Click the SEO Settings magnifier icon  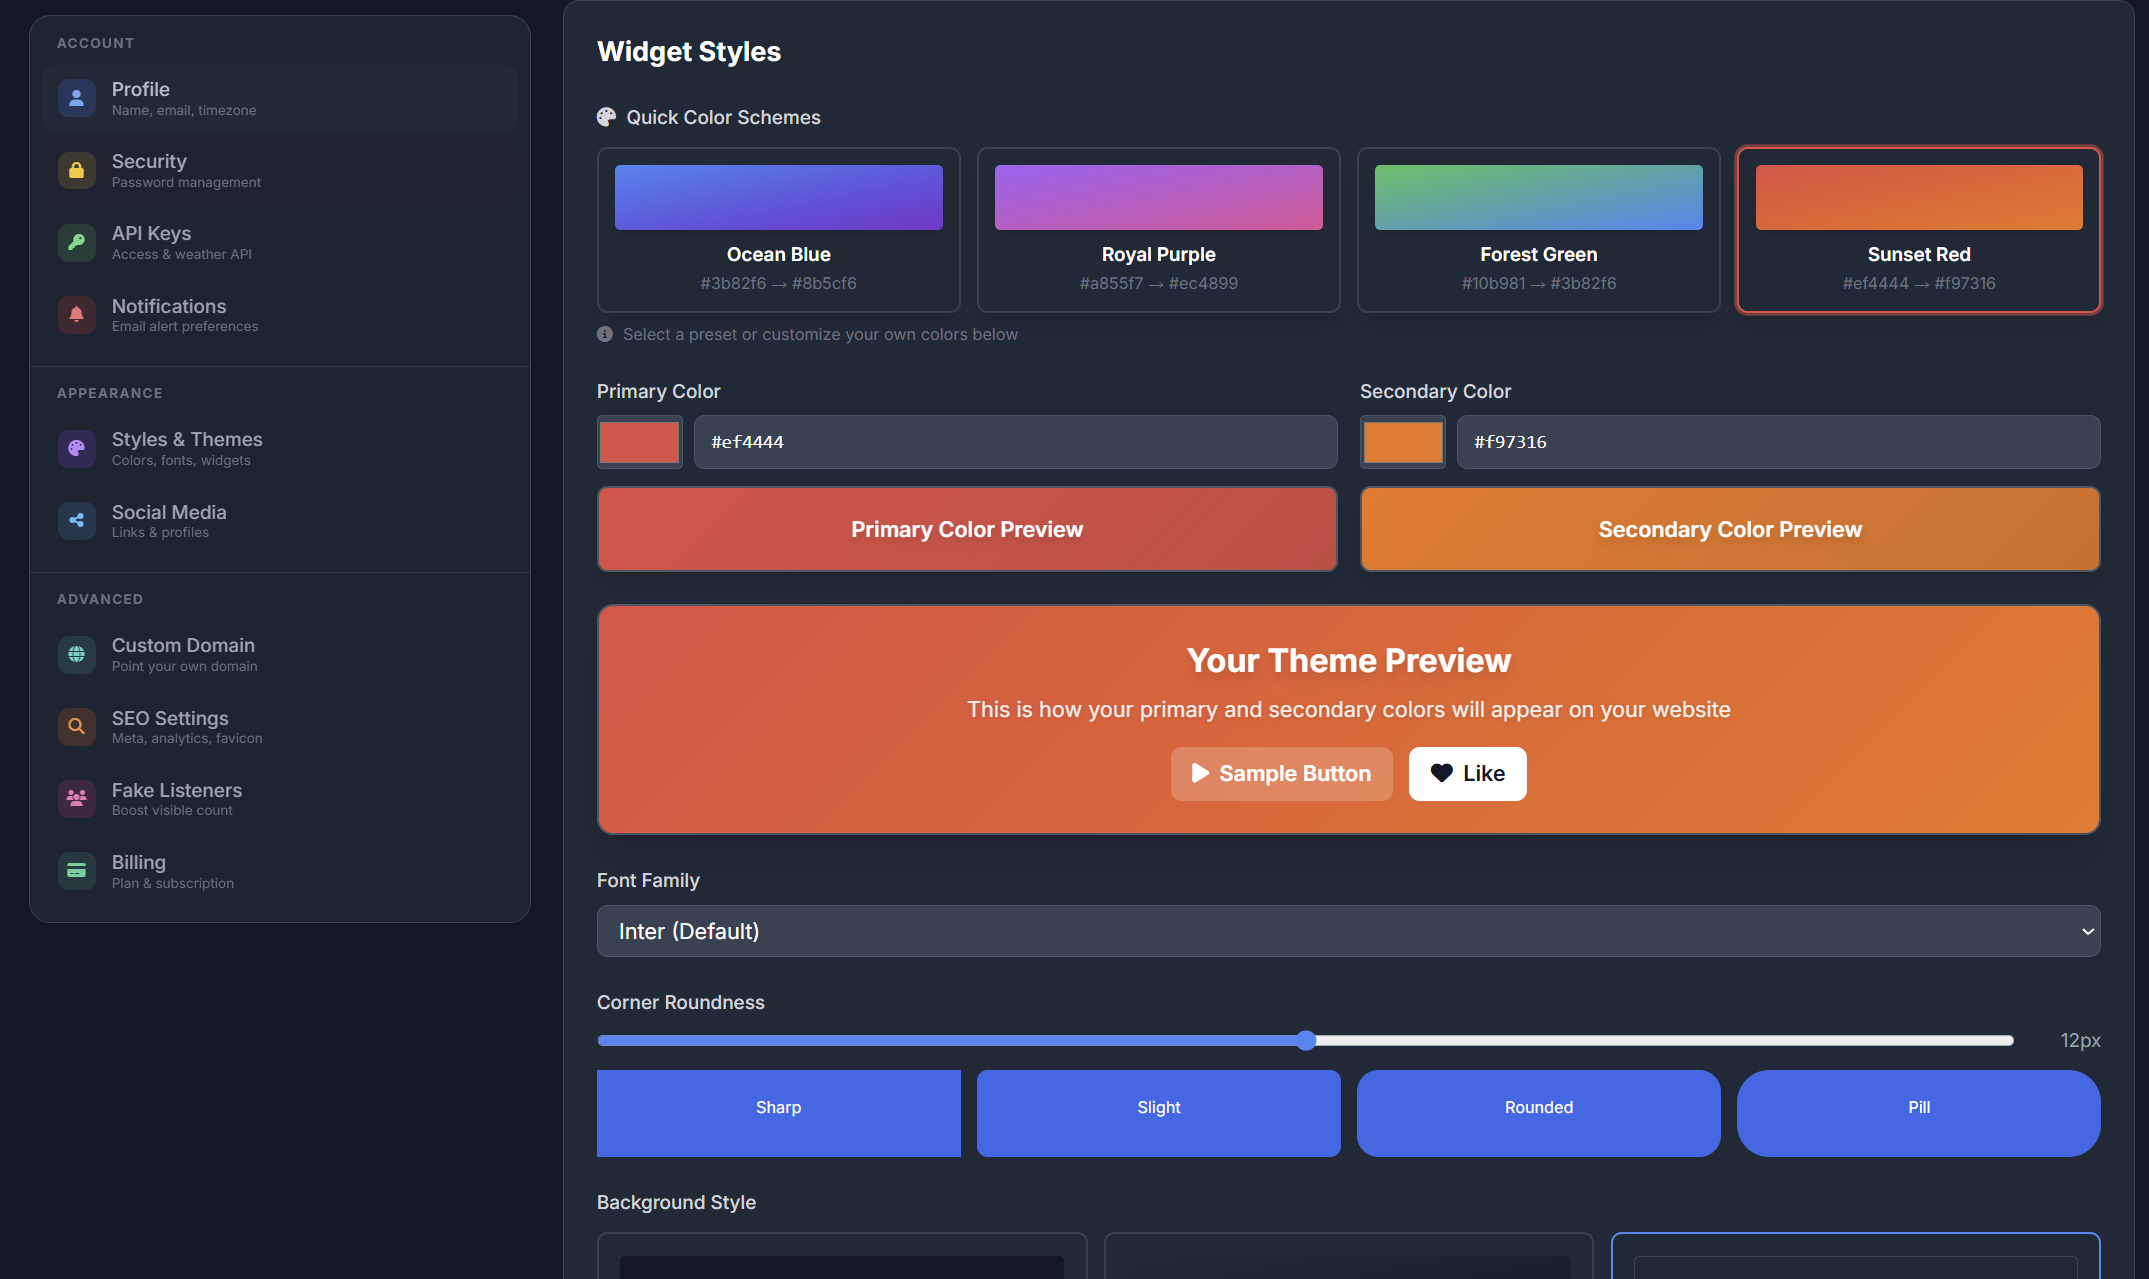coord(77,726)
